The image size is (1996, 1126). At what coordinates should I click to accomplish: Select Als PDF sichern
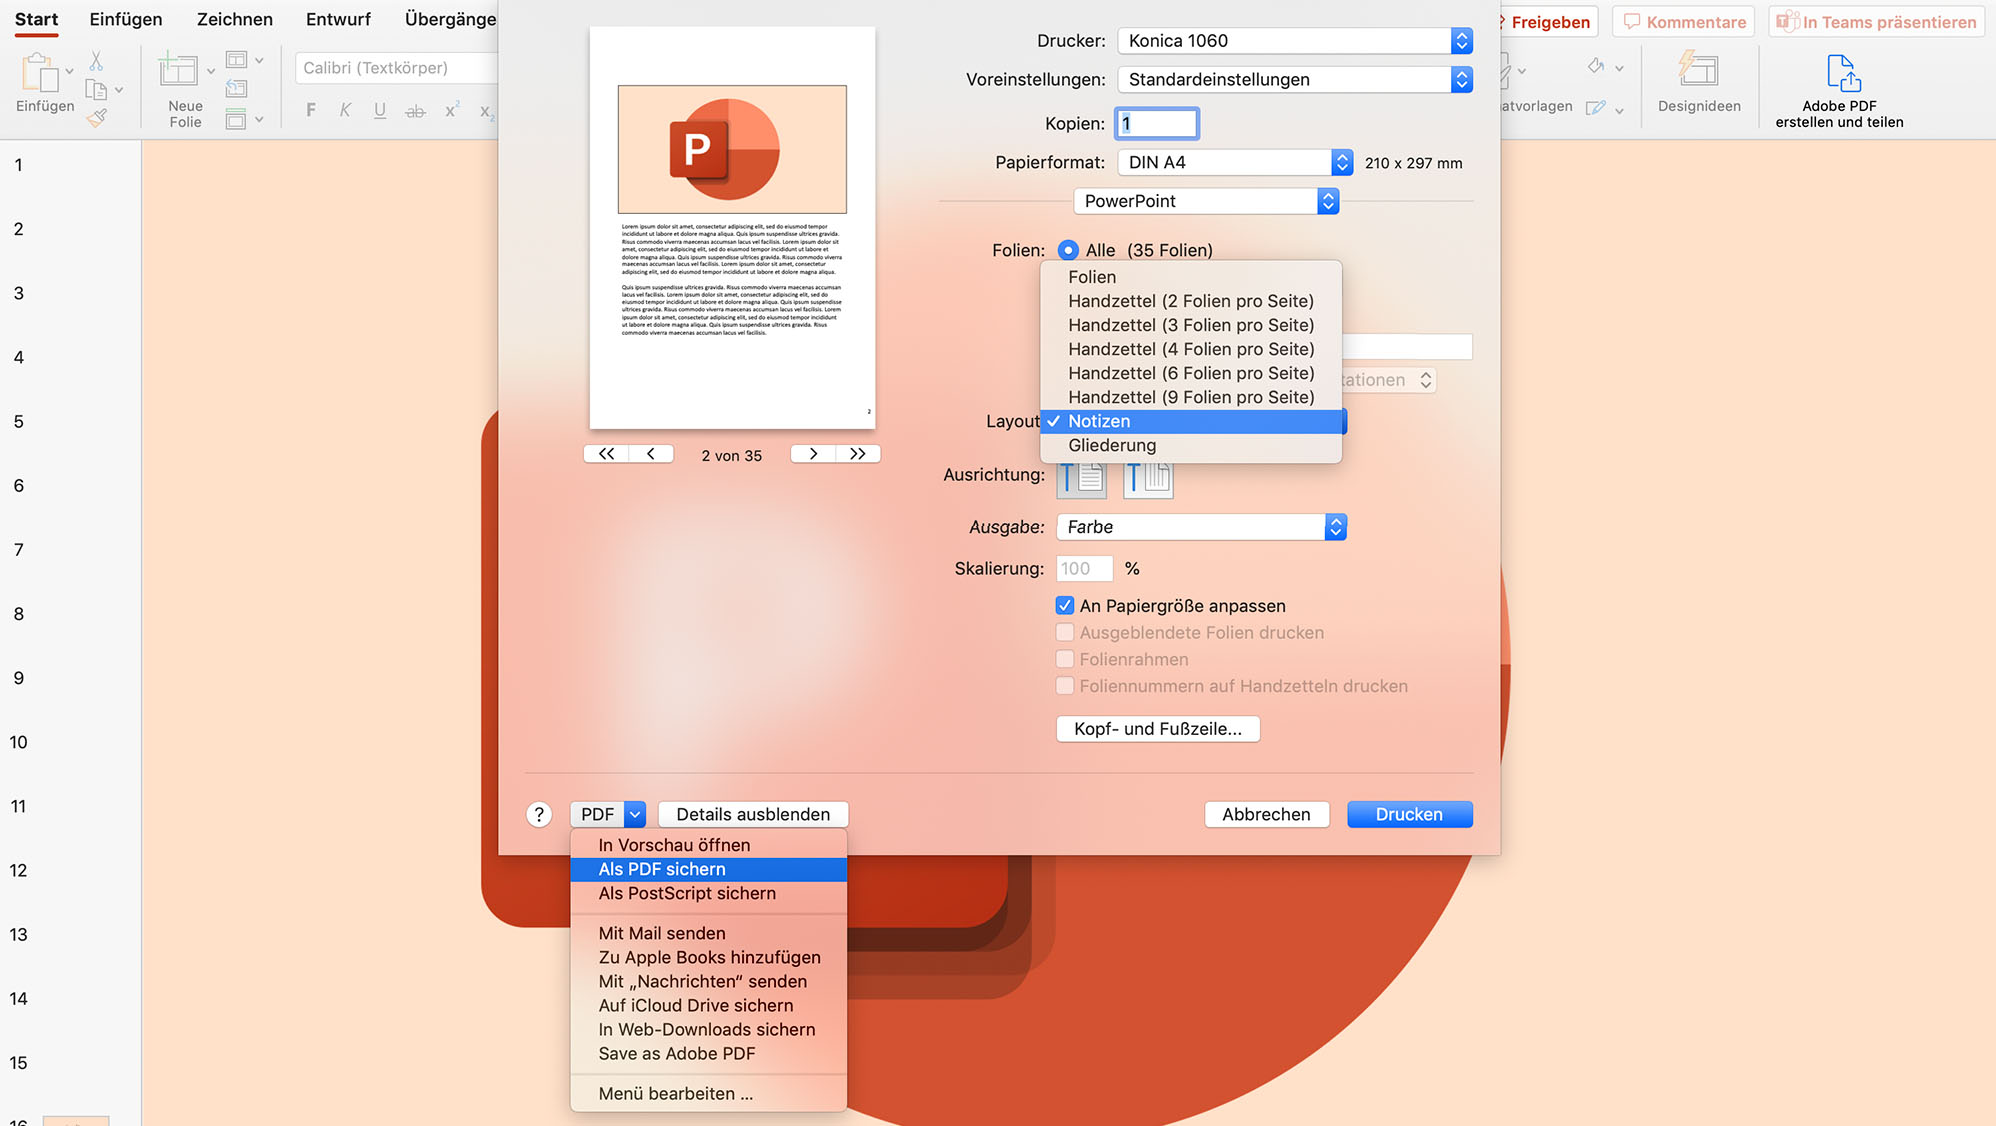click(708, 870)
